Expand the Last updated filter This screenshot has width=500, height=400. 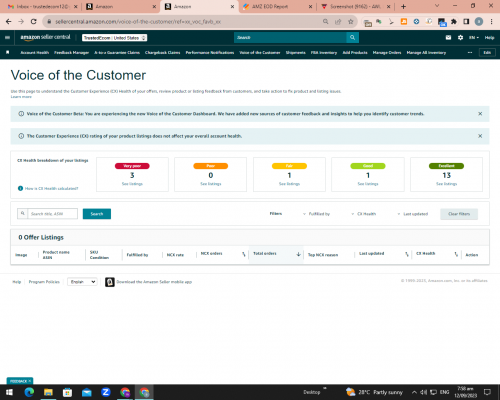tap(412, 214)
